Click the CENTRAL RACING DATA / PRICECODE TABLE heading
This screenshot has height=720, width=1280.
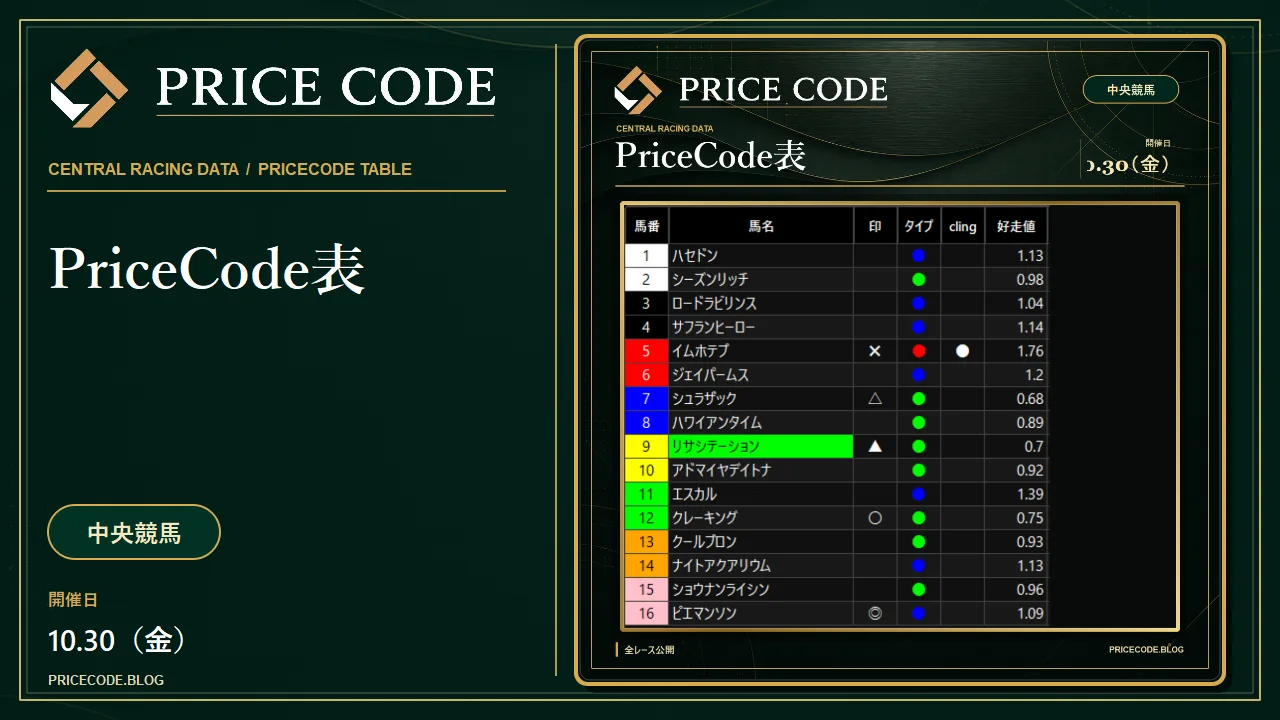230,169
